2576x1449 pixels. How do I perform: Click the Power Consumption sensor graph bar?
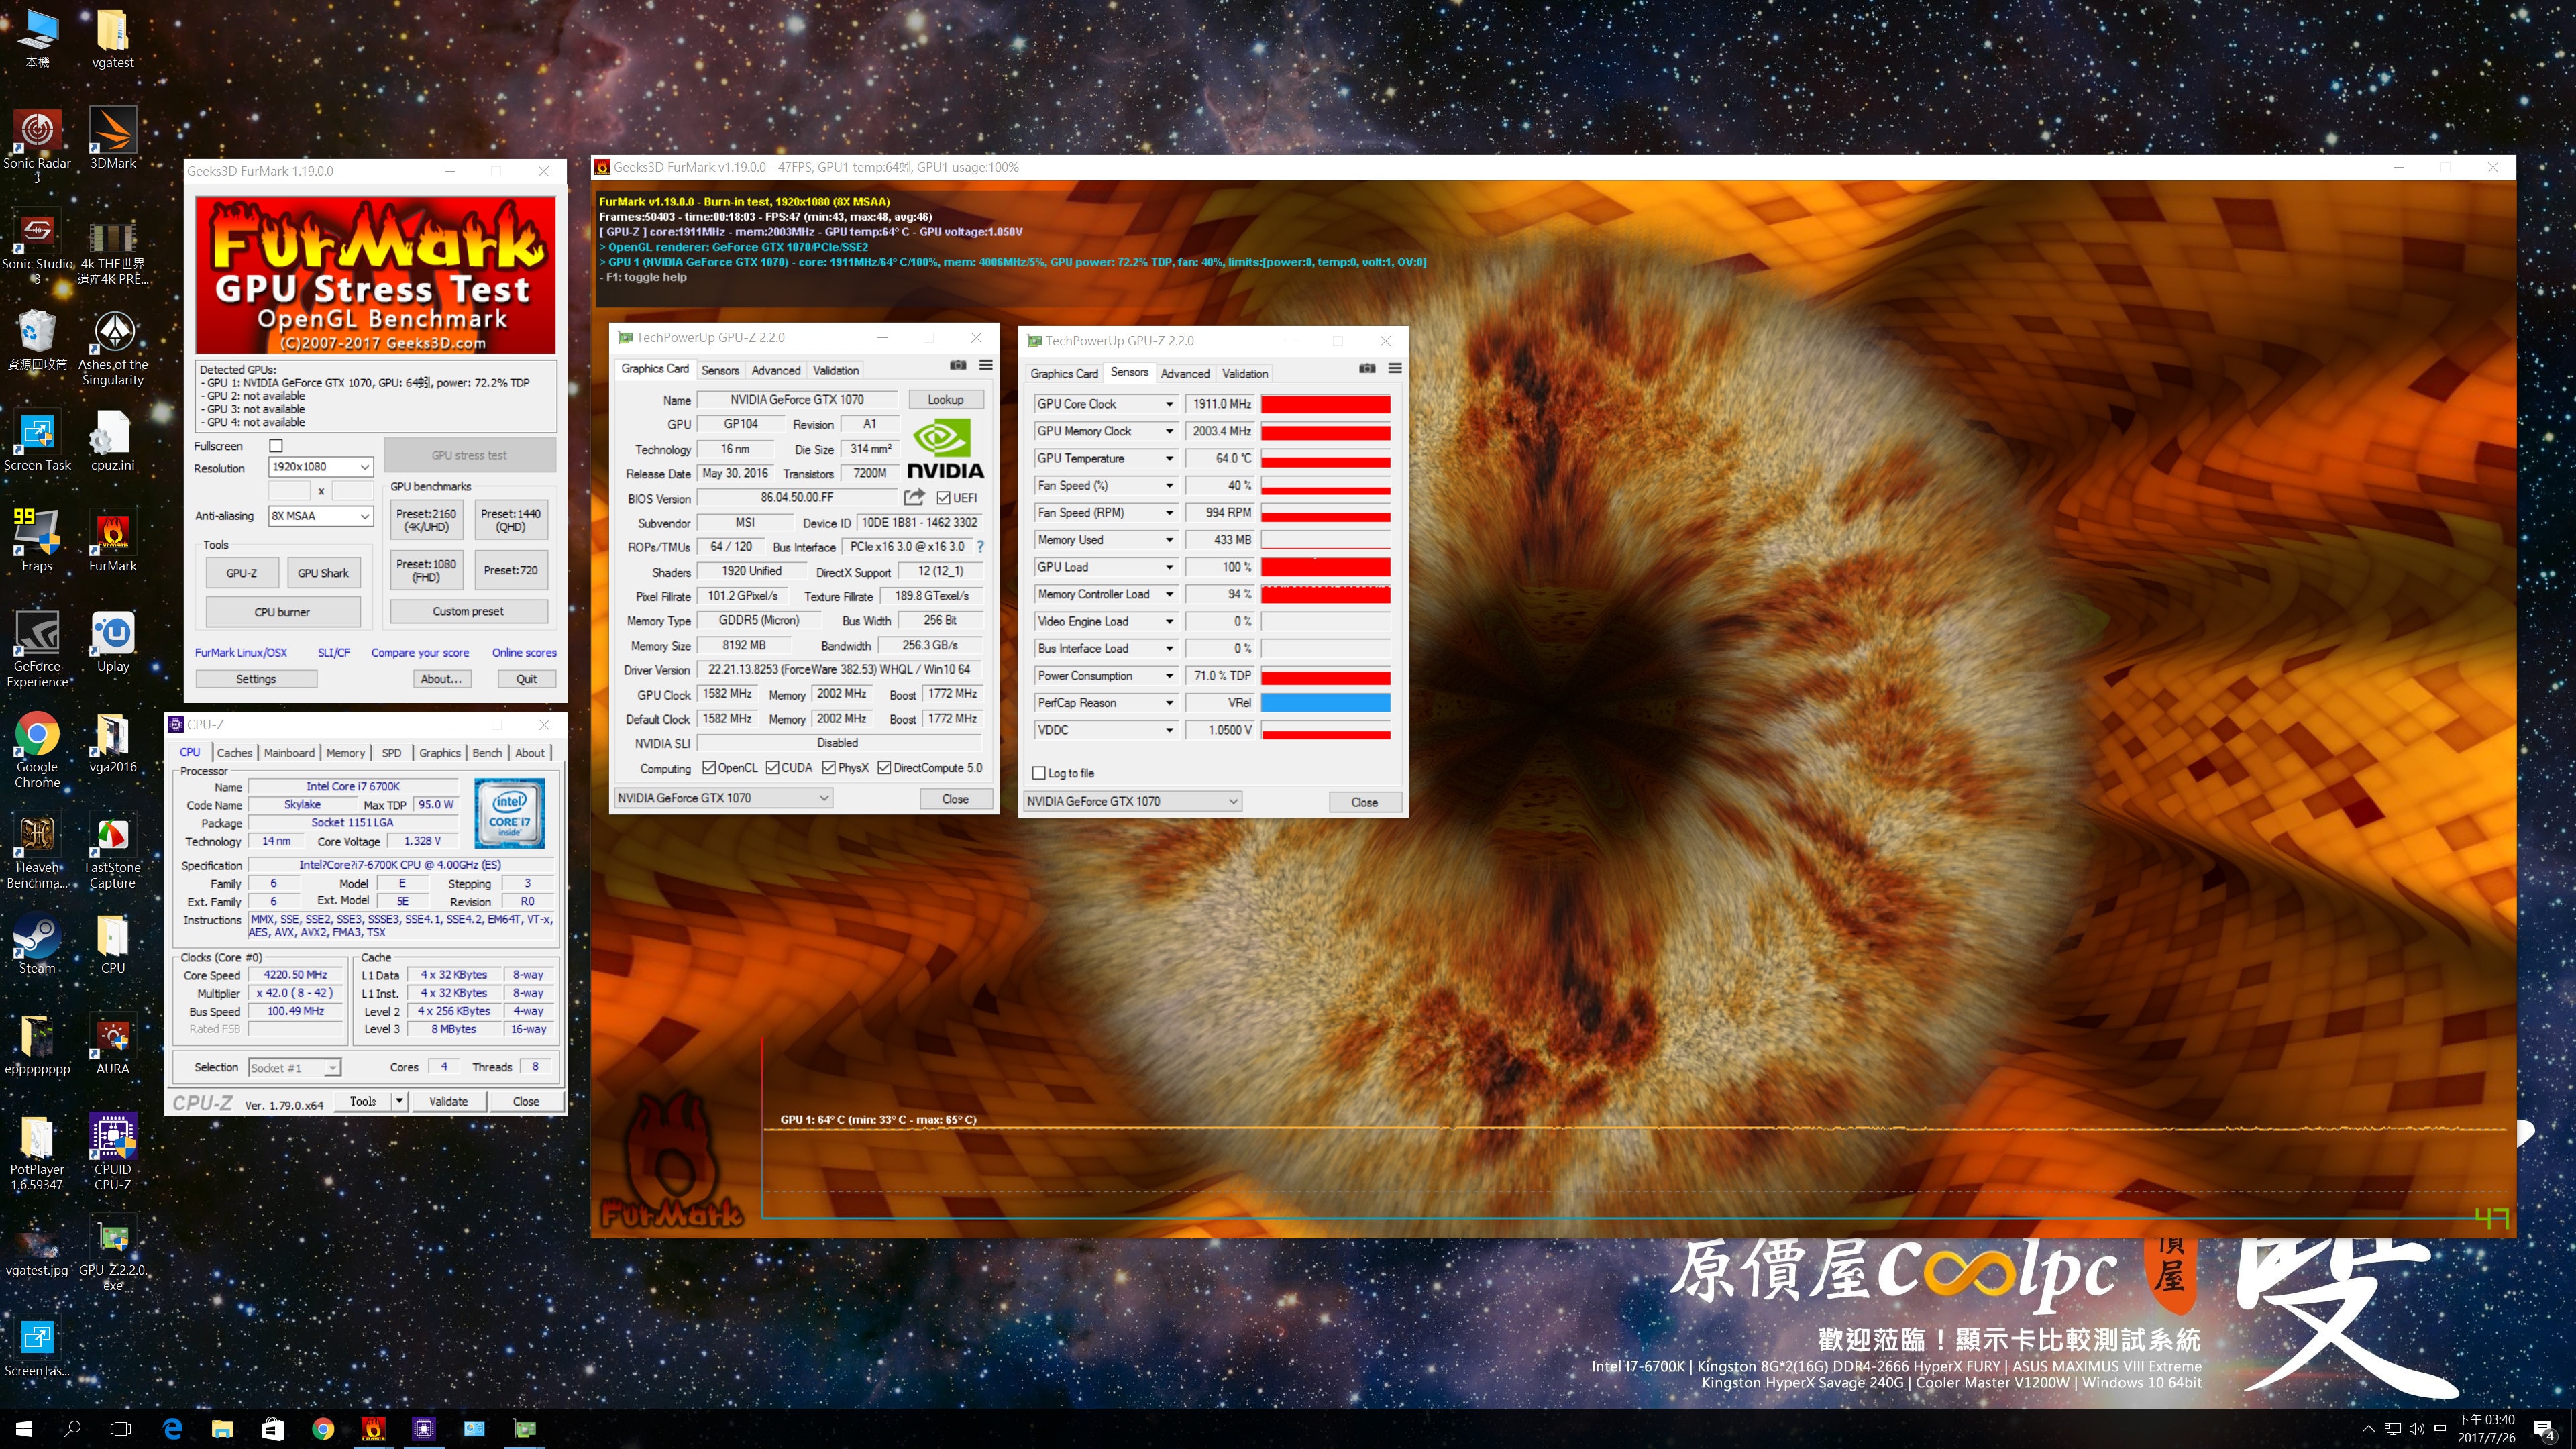point(1325,676)
